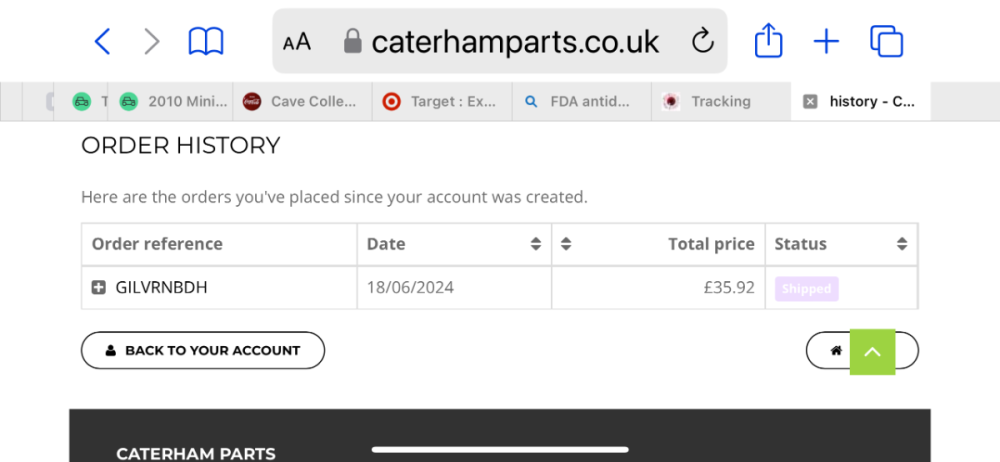1000x462 pixels.
Task: Add a new tab with plus icon
Action: 826,41
